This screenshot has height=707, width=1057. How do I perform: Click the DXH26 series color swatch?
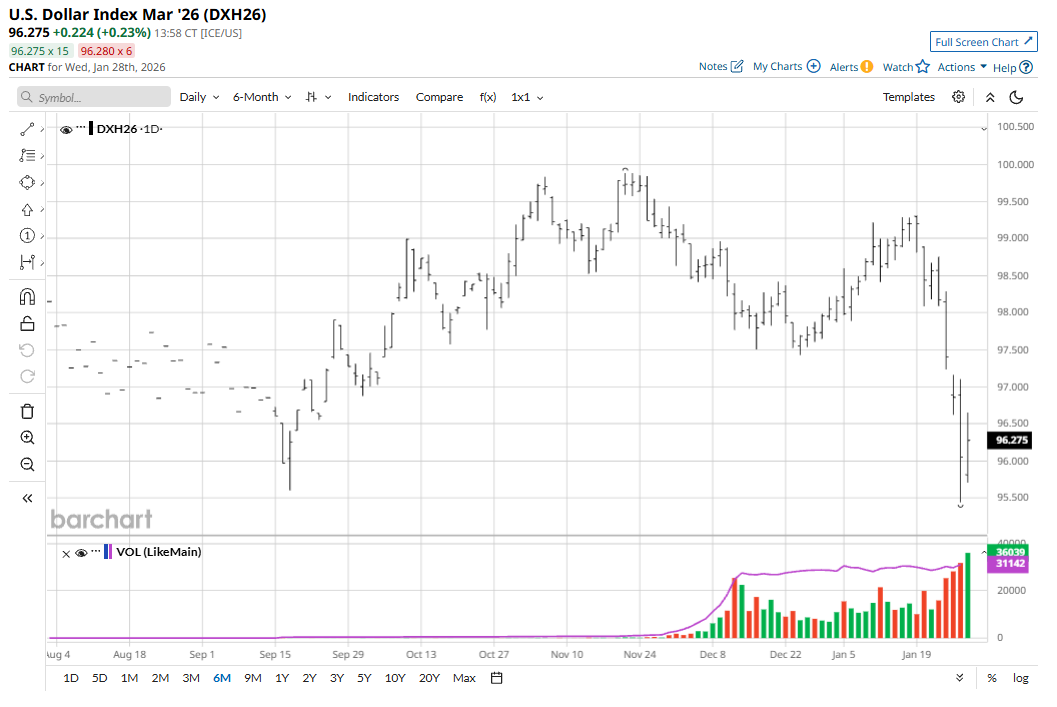point(91,129)
